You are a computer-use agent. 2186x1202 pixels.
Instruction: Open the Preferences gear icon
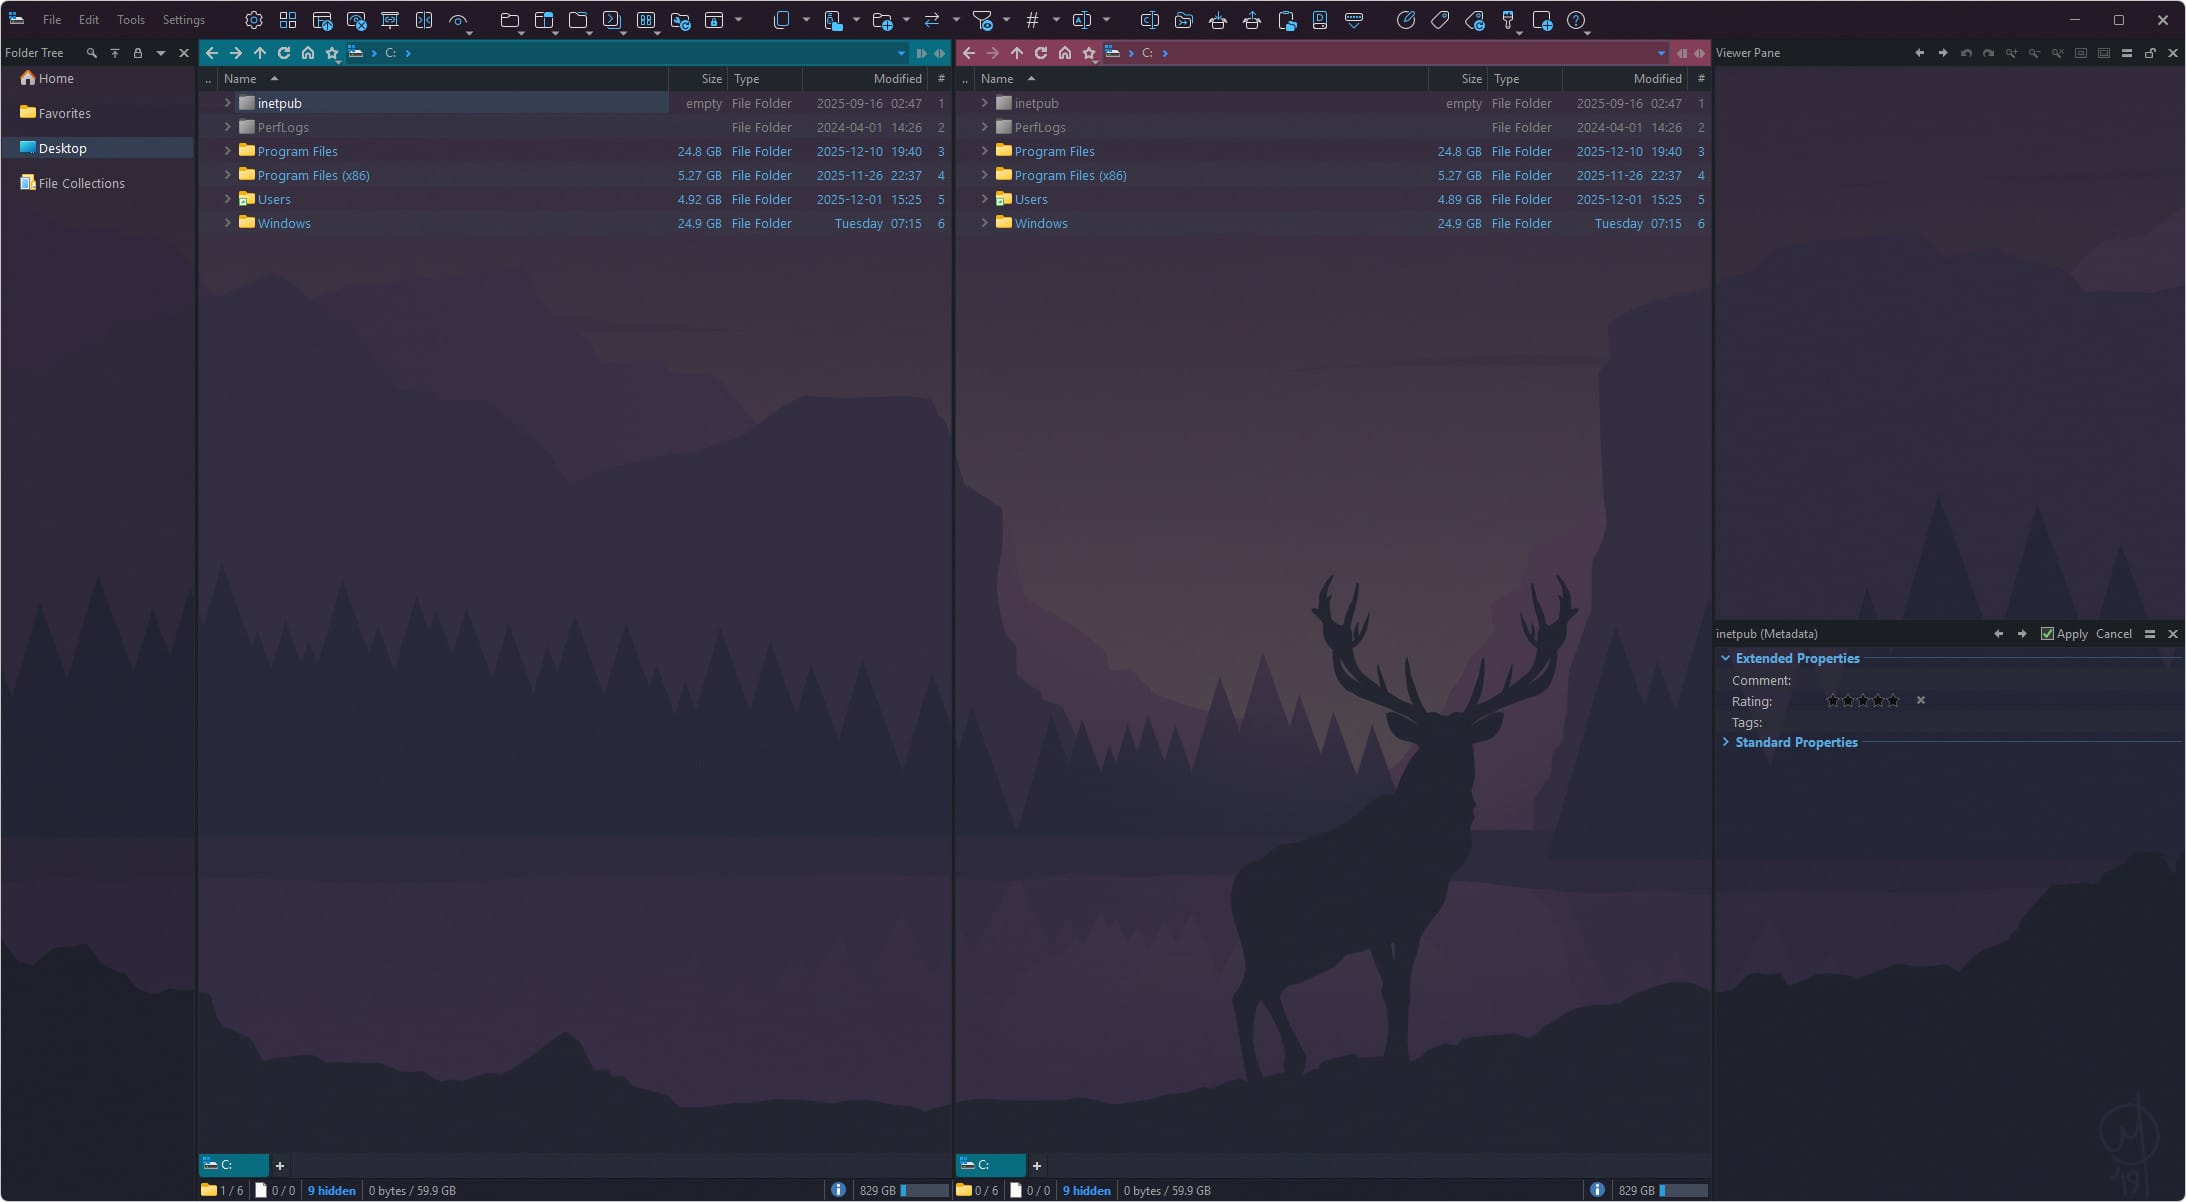pos(254,19)
